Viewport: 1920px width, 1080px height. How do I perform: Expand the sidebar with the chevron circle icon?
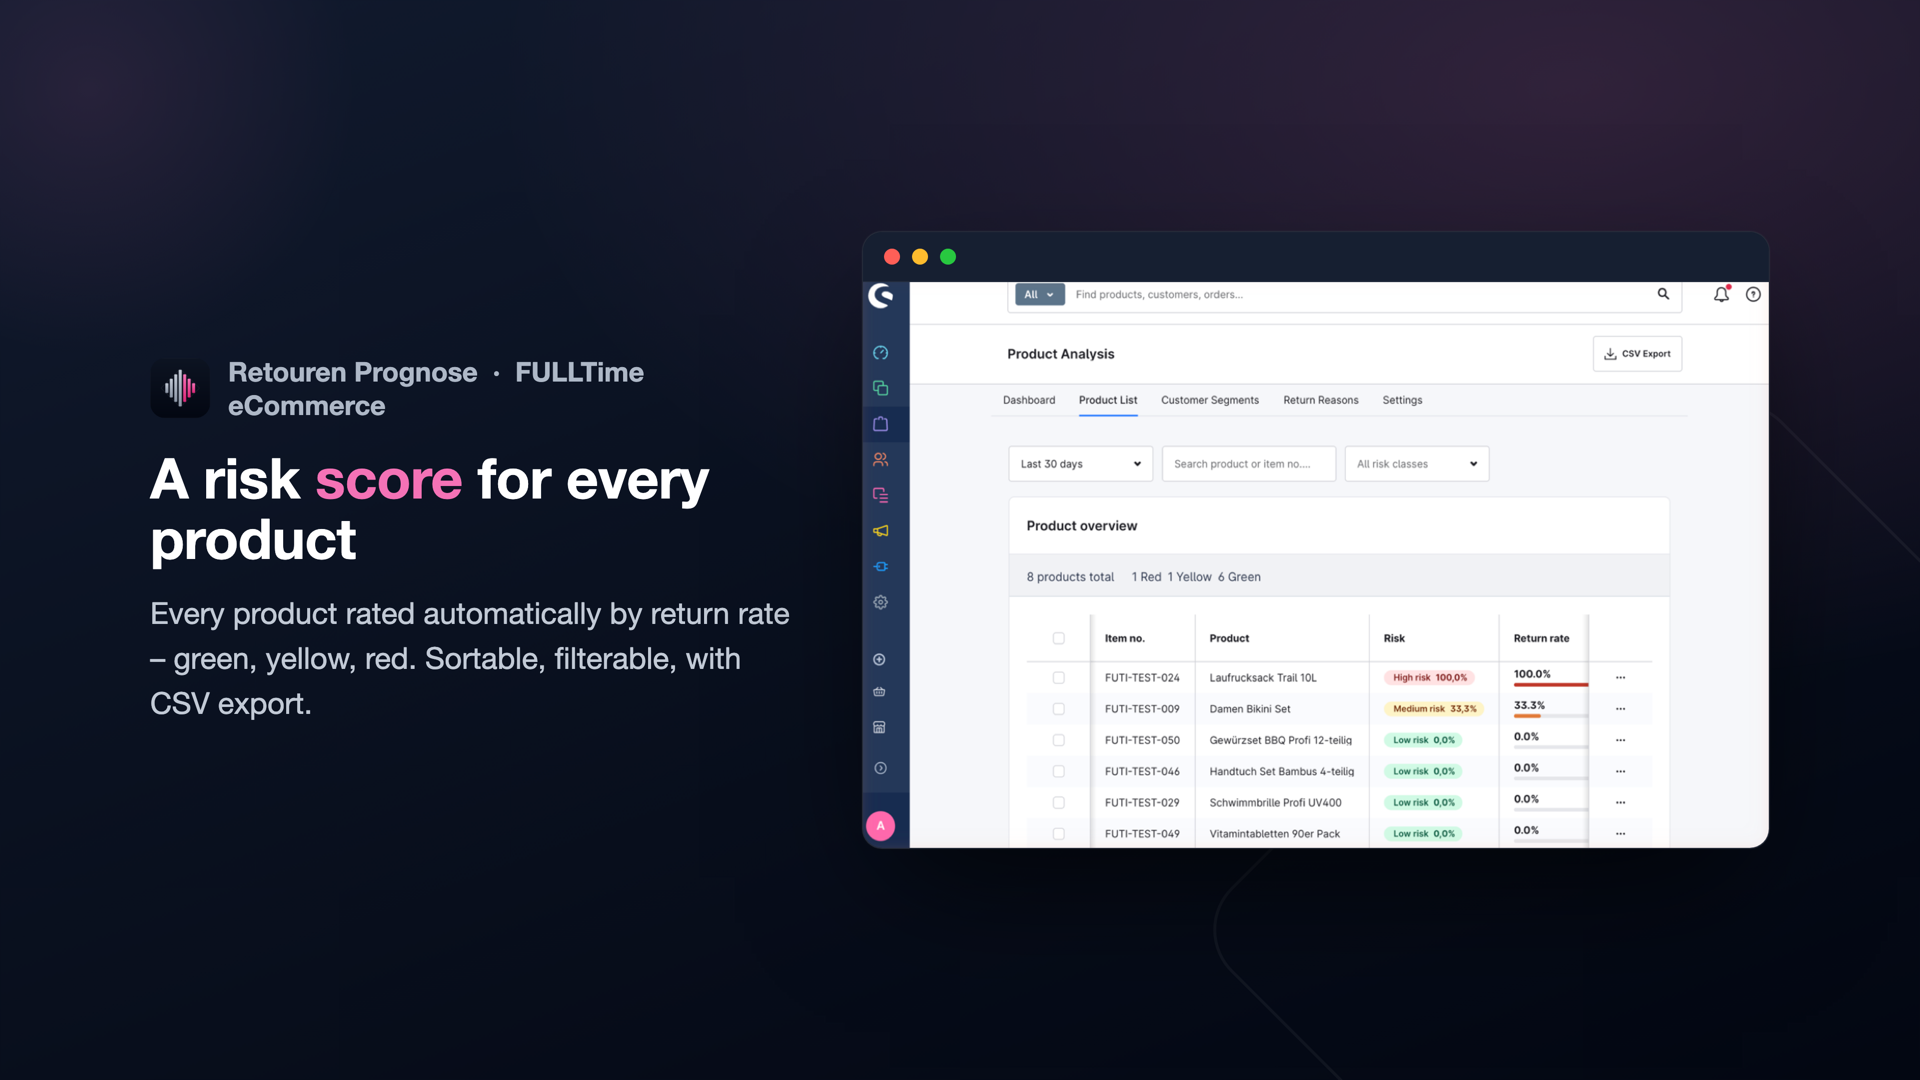(880, 769)
